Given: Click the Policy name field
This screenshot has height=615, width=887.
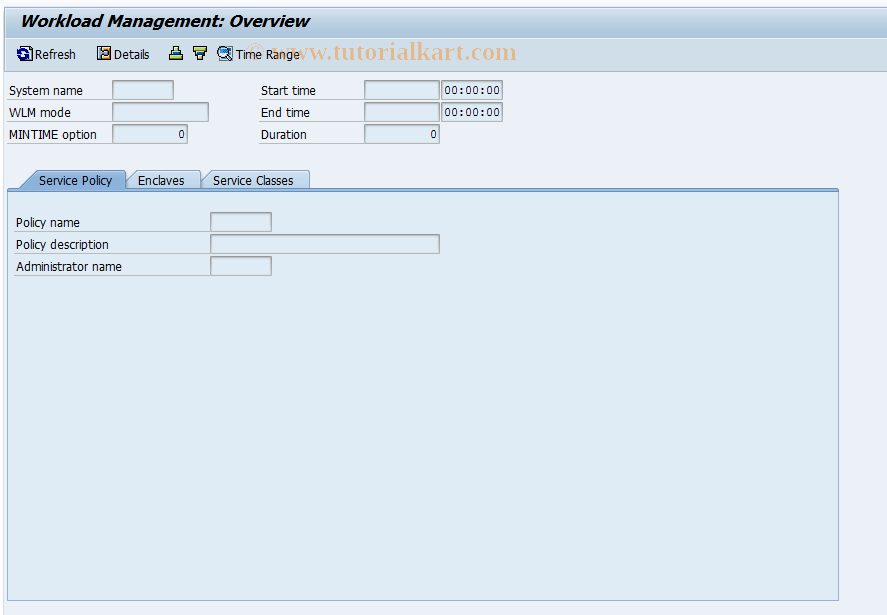Looking at the screenshot, I should click(240, 221).
